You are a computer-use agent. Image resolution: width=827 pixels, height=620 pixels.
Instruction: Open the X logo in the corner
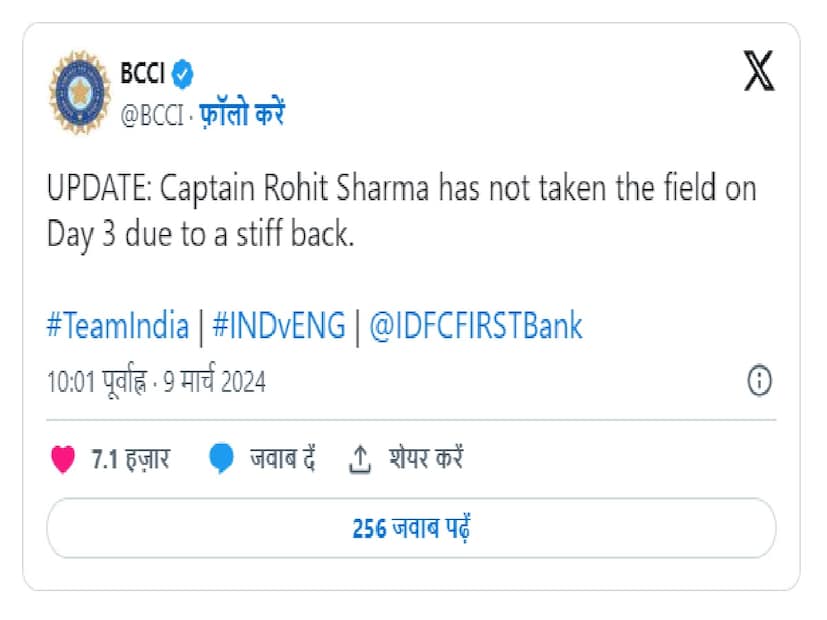point(759,72)
